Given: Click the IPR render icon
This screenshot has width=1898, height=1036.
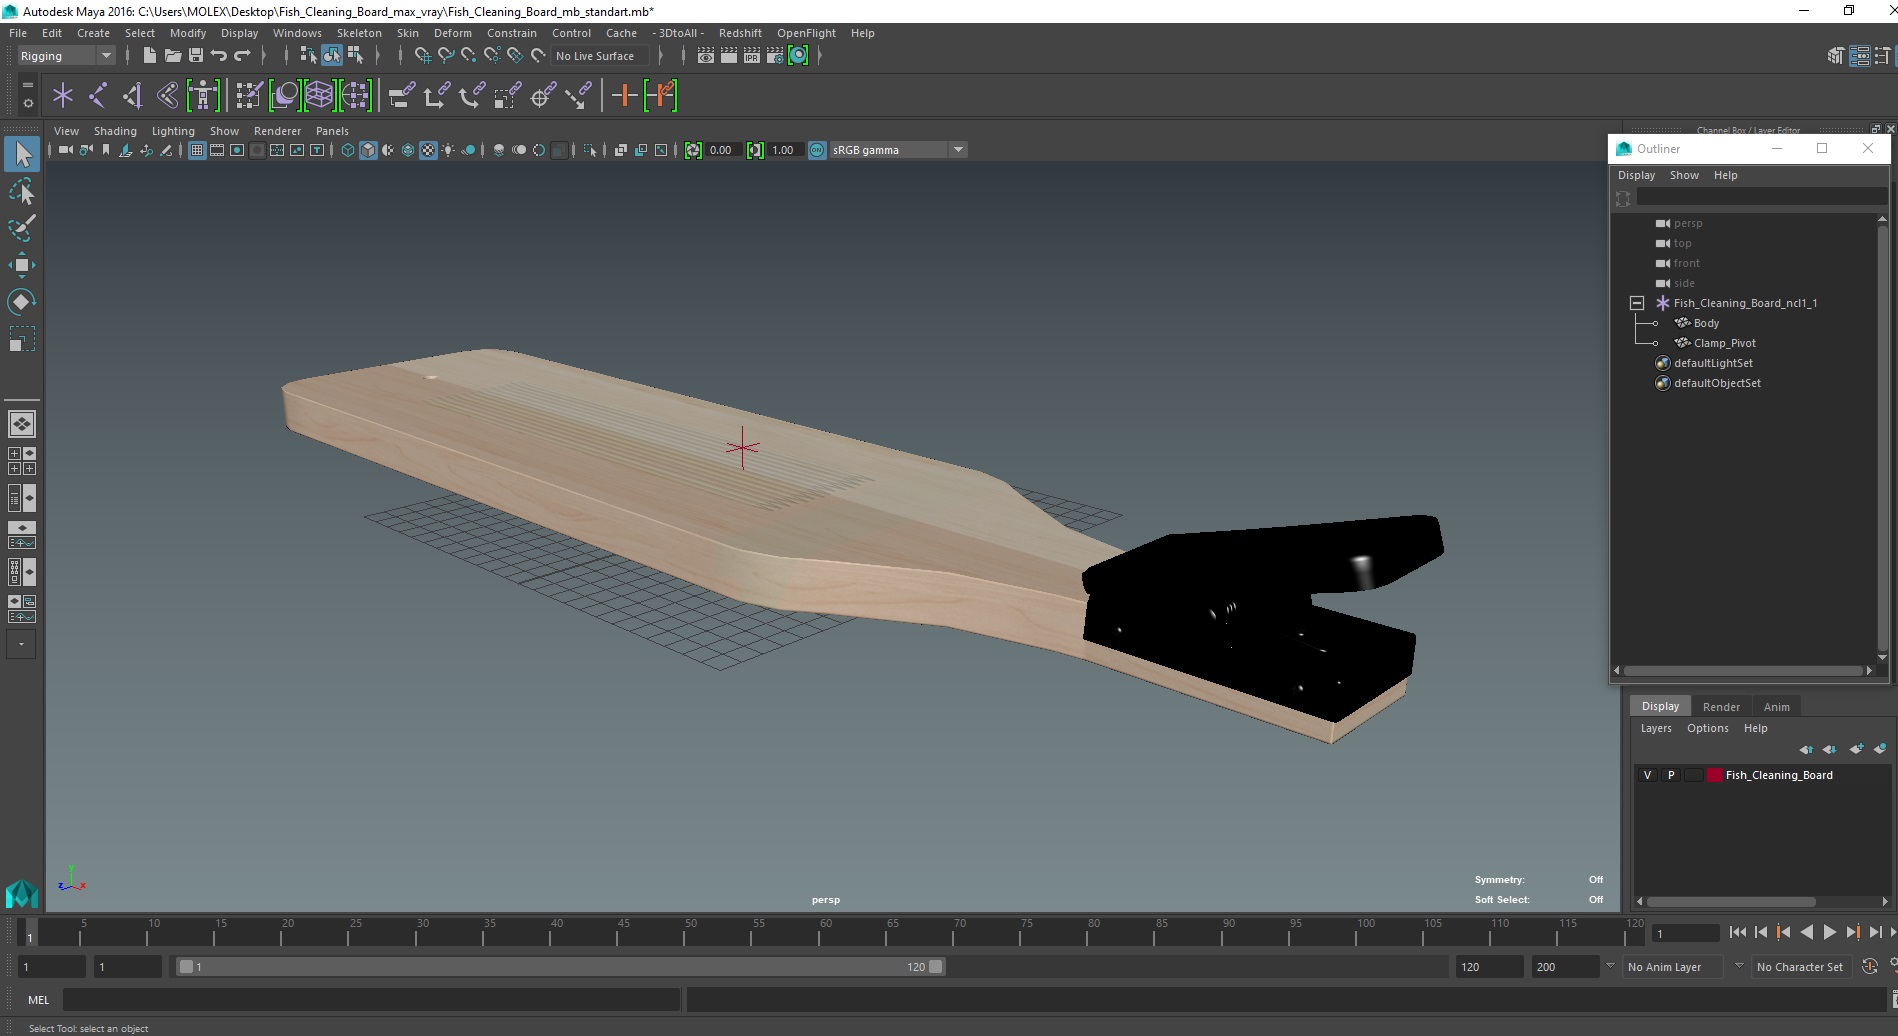Looking at the screenshot, I should click(752, 56).
